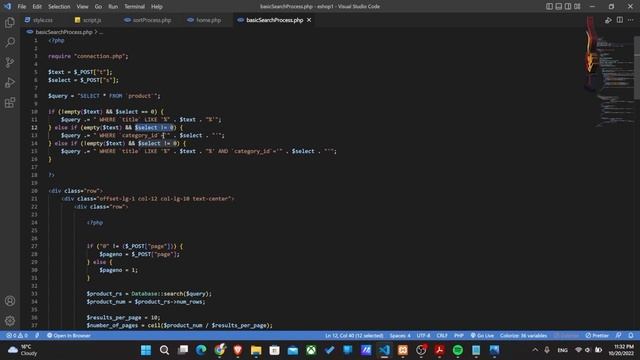Close the basicSearchProcess.php tab
640x360 pixels.
pos(309,20)
